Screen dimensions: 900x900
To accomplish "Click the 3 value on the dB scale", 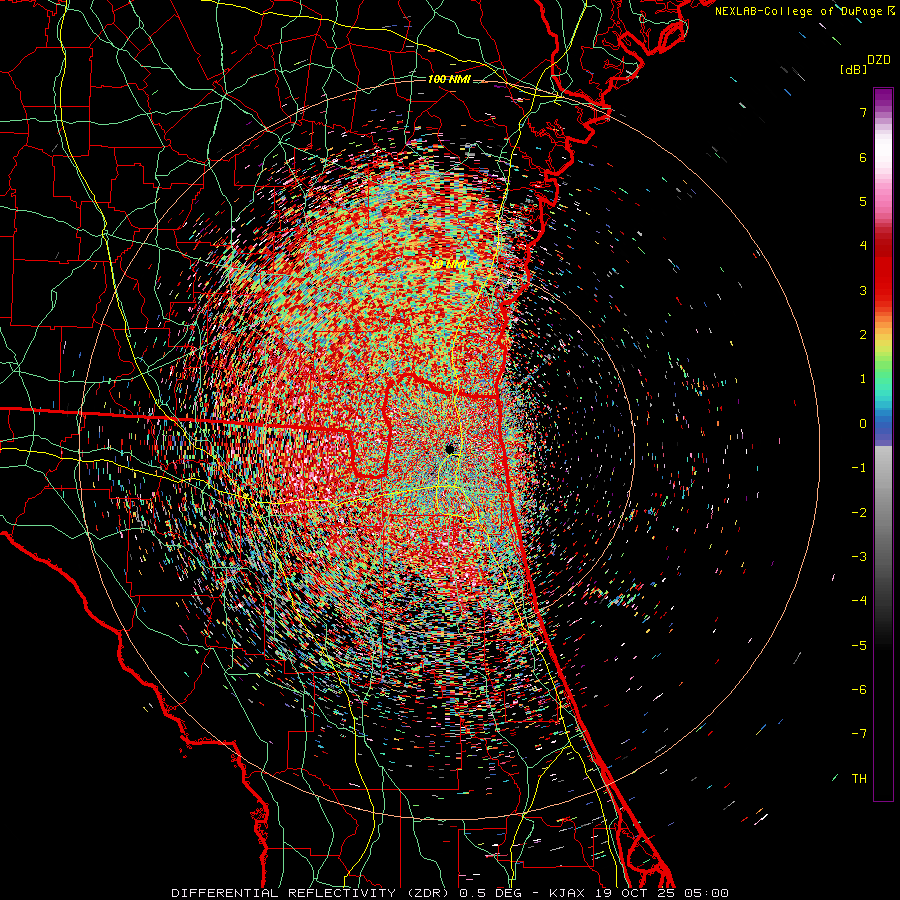I will 863,290.
